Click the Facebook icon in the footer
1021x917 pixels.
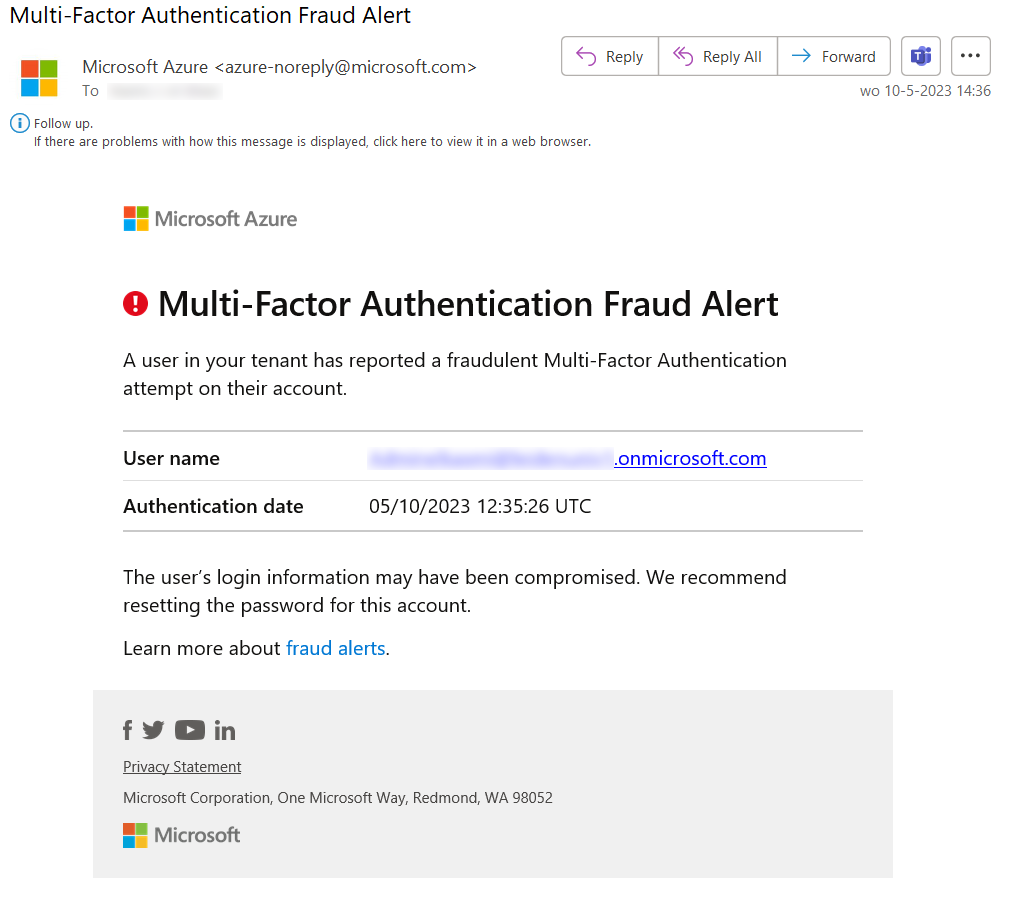click(x=128, y=730)
